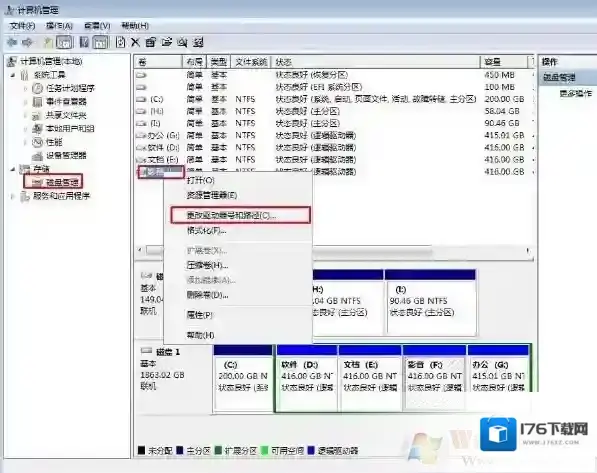
Task: Toggle the show/hide action pane icon
Action: [101, 42]
